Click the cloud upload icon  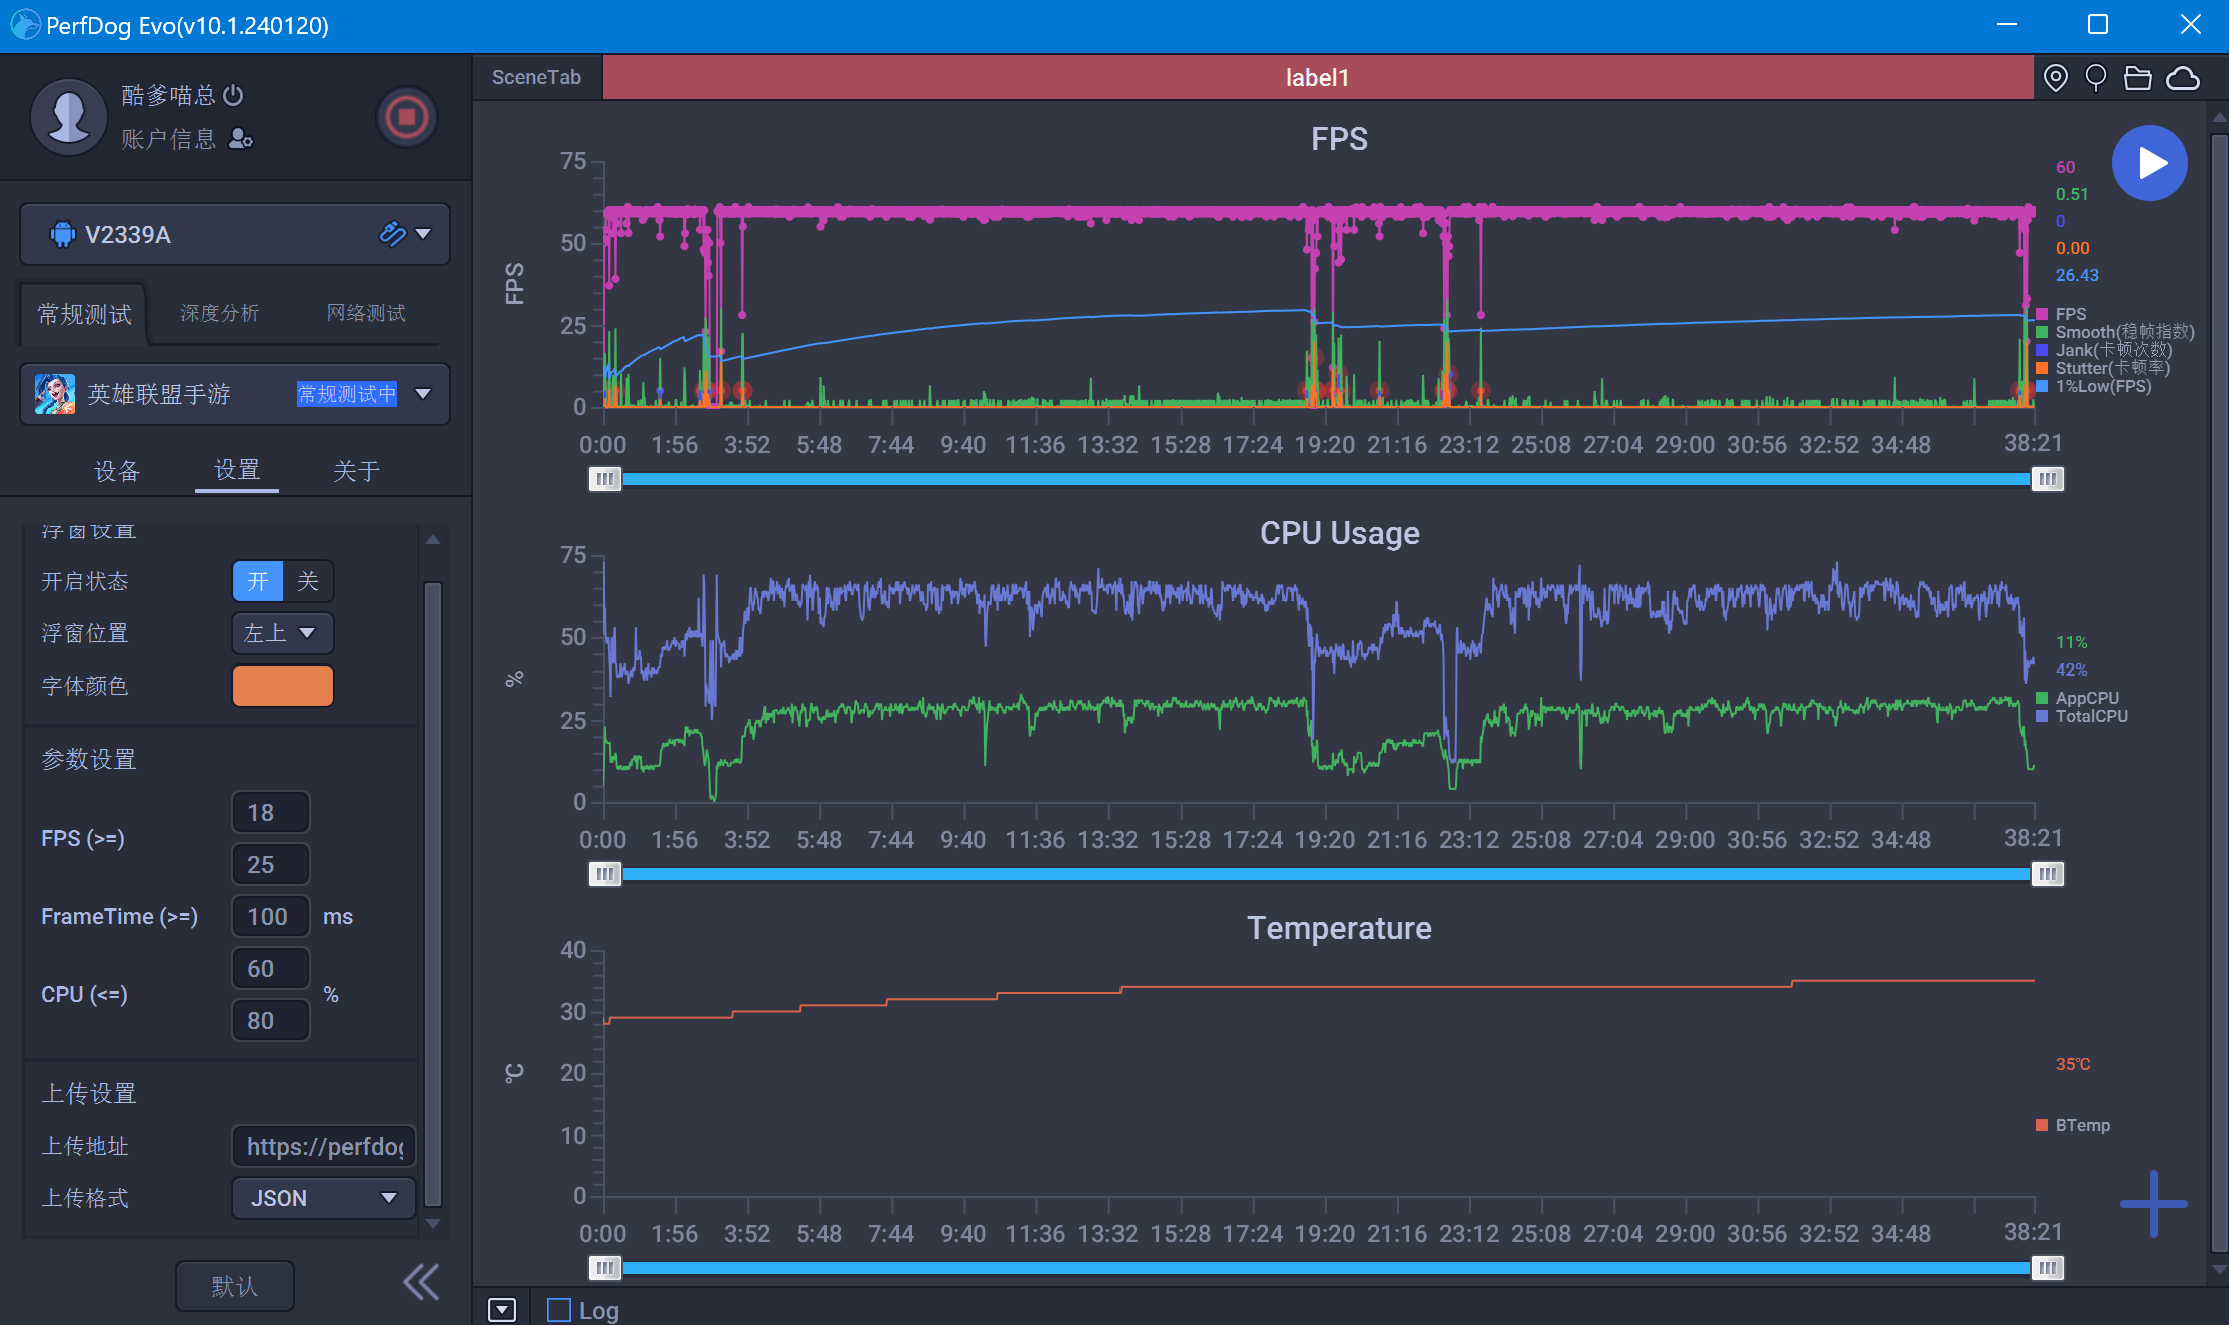pyautogui.click(x=2182, y=78)
